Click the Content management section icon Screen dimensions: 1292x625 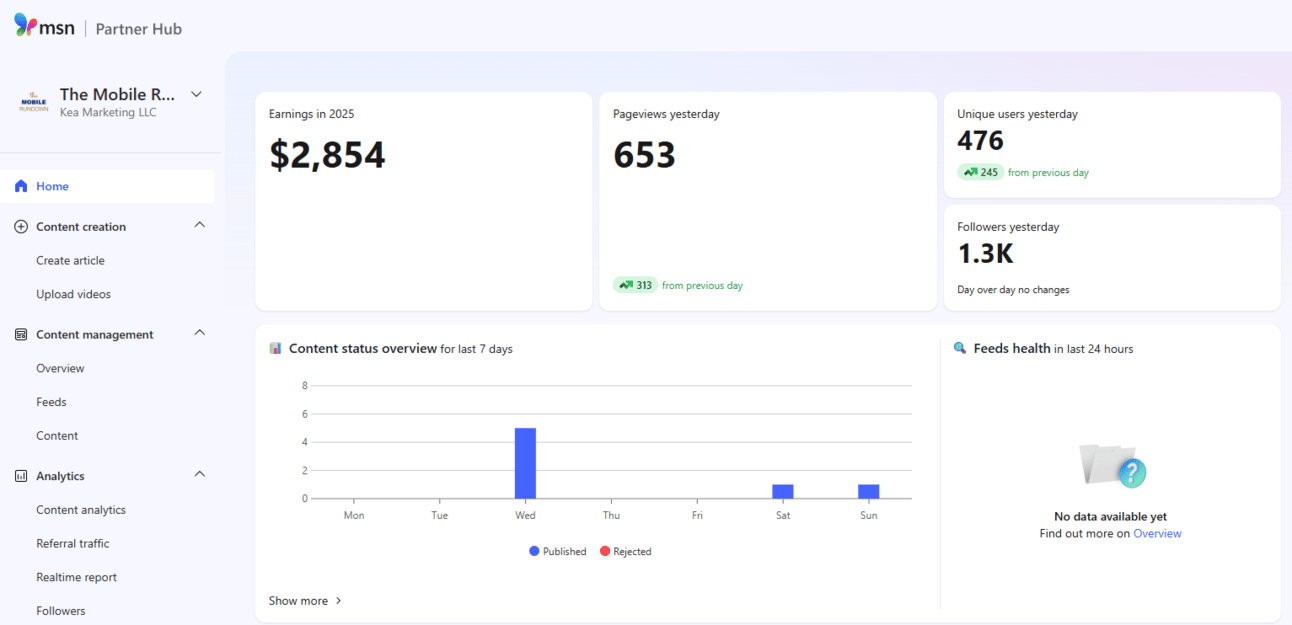pyautogui.click(x=21, y=335)
